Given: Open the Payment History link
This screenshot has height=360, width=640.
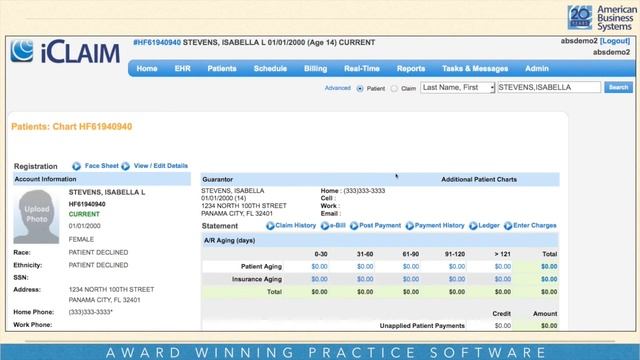Looking at the screenshot, I should pyautogui.click(x=440, y=225).
